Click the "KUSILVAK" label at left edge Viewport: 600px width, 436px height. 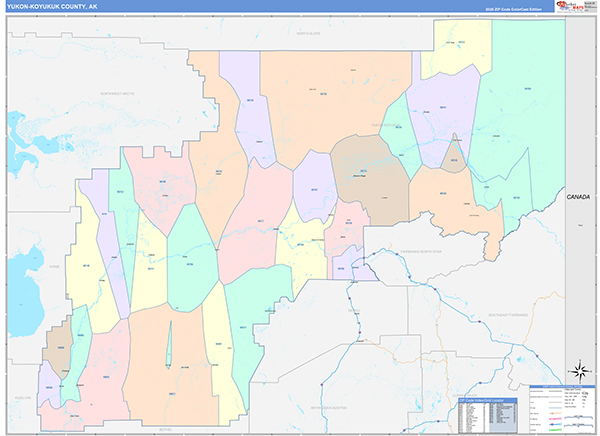pyautogui.click(x=23, y=398)
